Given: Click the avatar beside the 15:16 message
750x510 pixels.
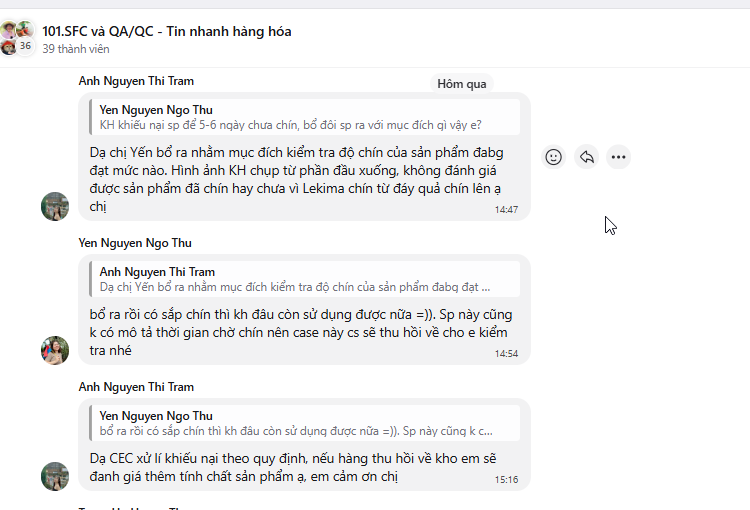Looking at the screenshot, I should pyautogui.click(x=55, y=476).
